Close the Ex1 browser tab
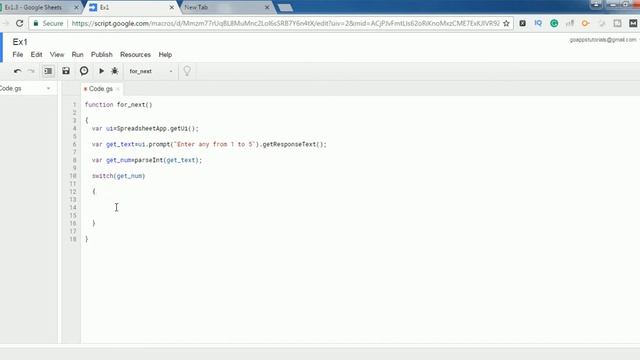Viewport: 640px width, 360px height. click(x=171, y=7)
